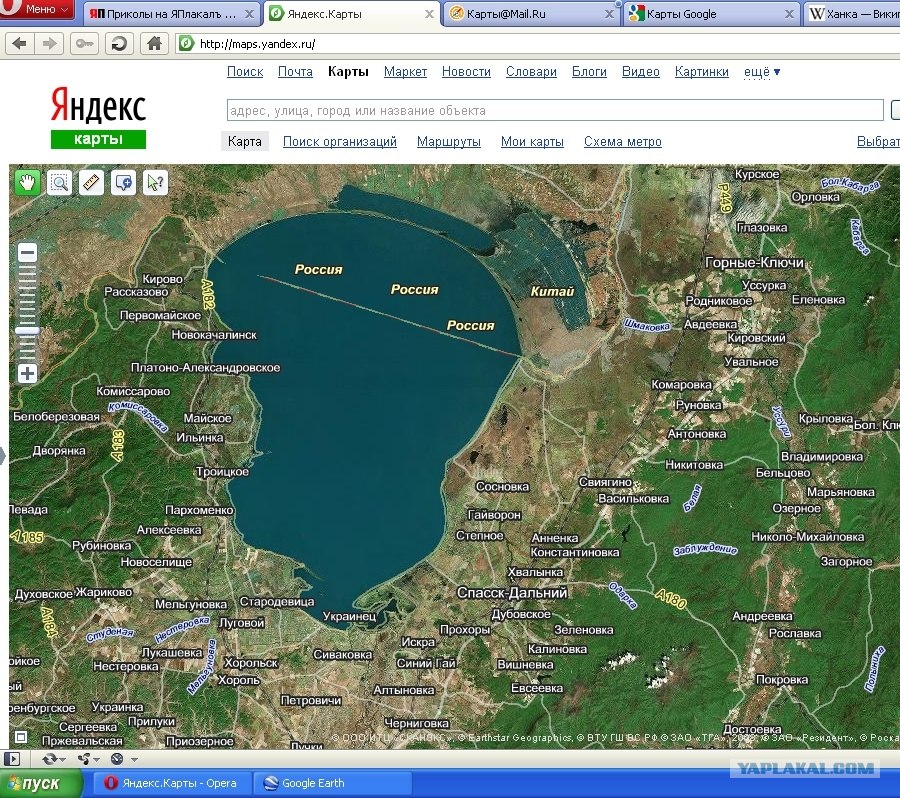Open Маршруты section link
This screenshot has height=798, width=900.
point(449,141)
